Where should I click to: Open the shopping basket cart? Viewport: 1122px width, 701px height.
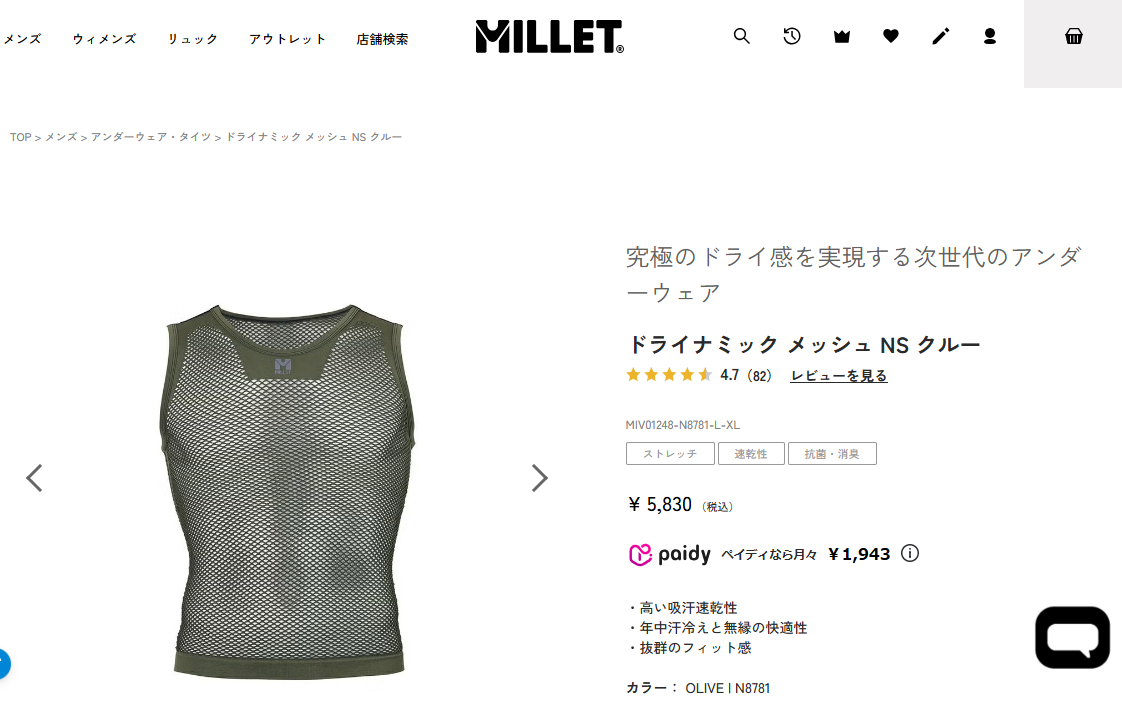coord(1073,36)
